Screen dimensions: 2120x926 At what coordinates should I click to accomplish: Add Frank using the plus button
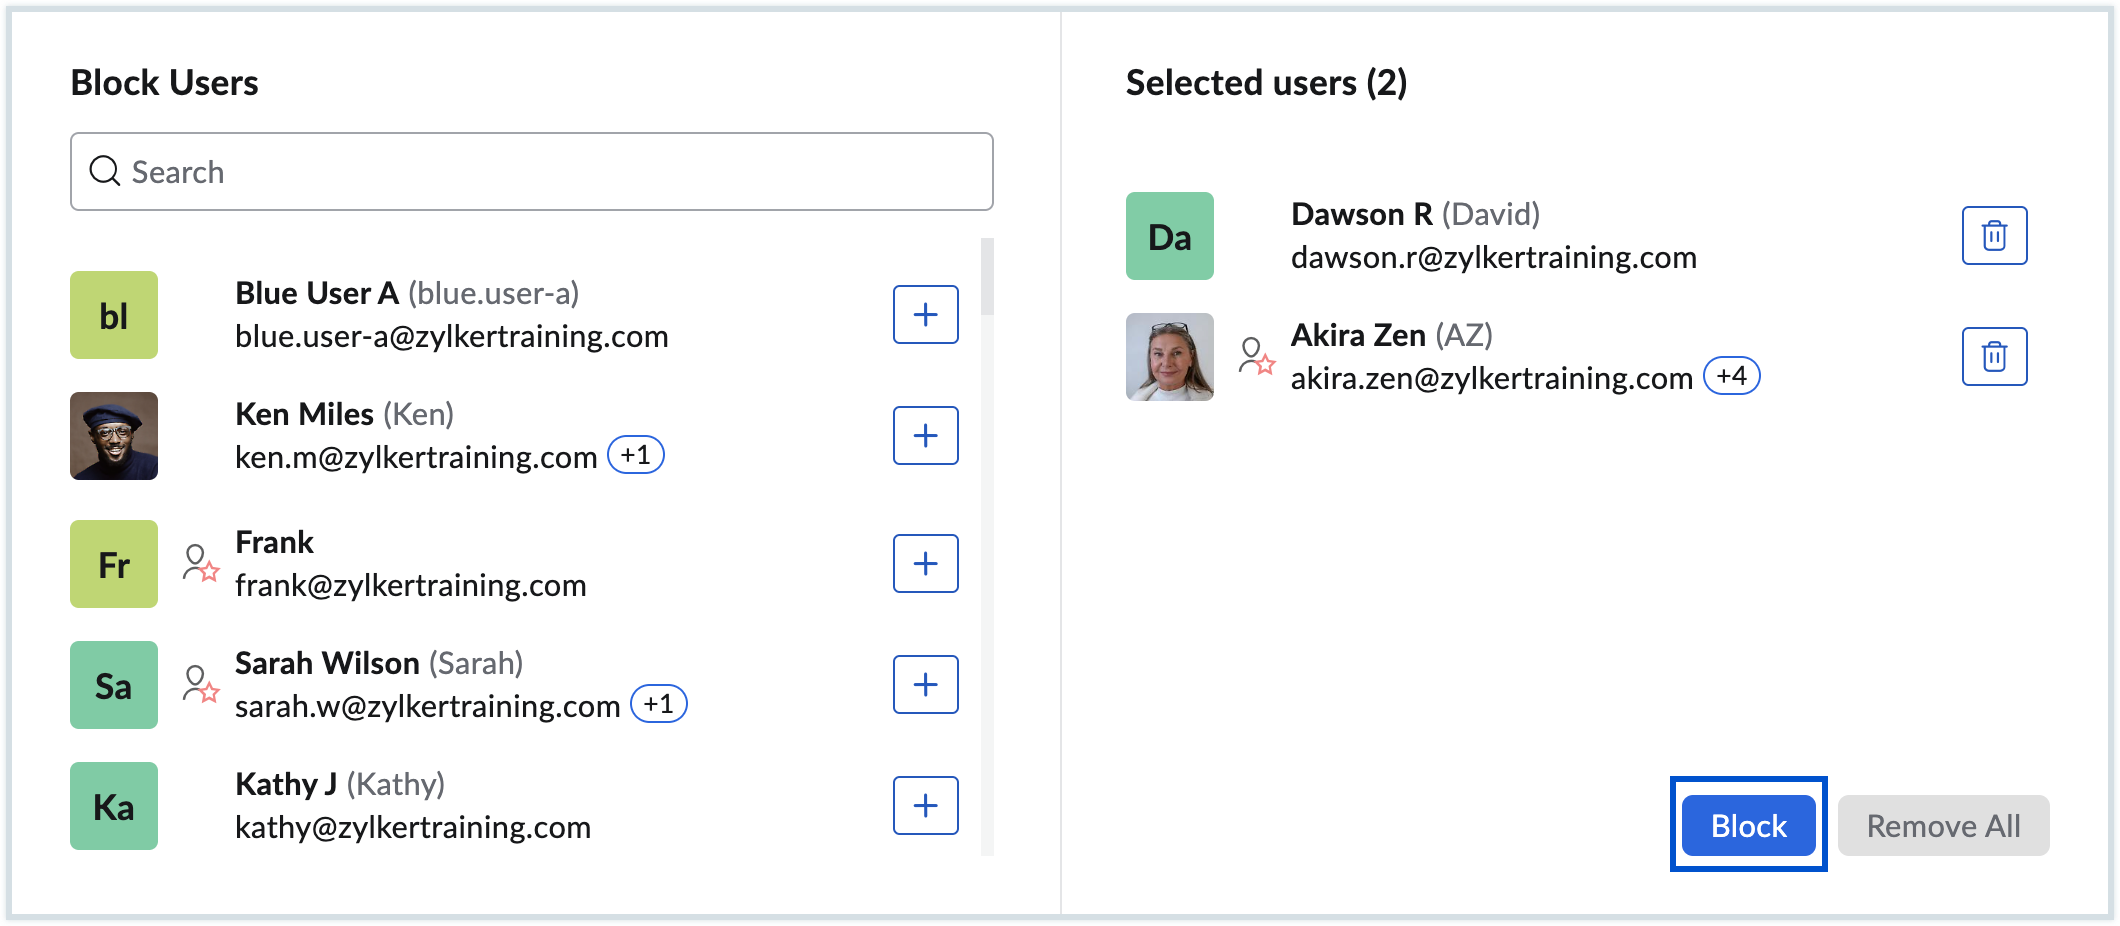coord(925,564)
